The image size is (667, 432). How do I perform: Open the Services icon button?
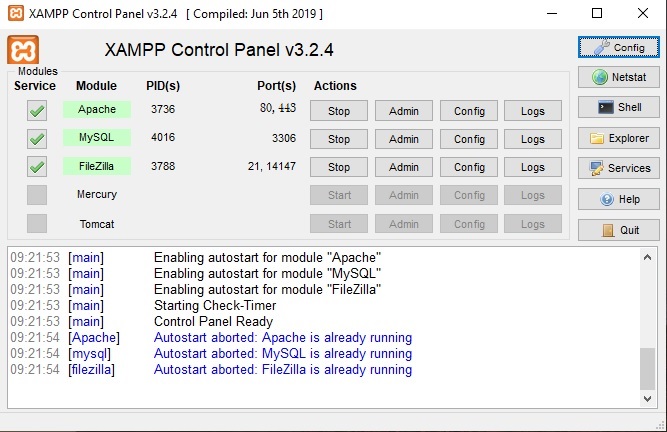click(596, 168)
